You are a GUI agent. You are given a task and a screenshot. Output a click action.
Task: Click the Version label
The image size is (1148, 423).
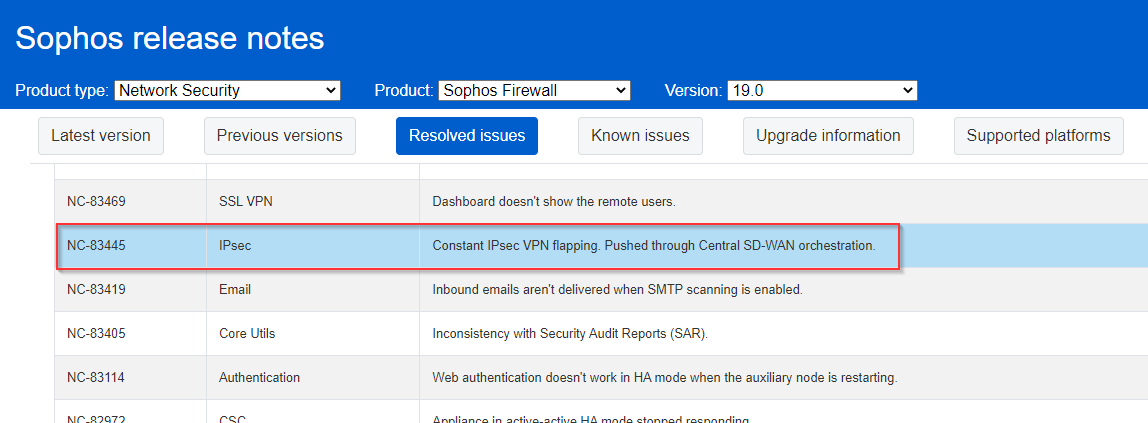tap(693, 91)
